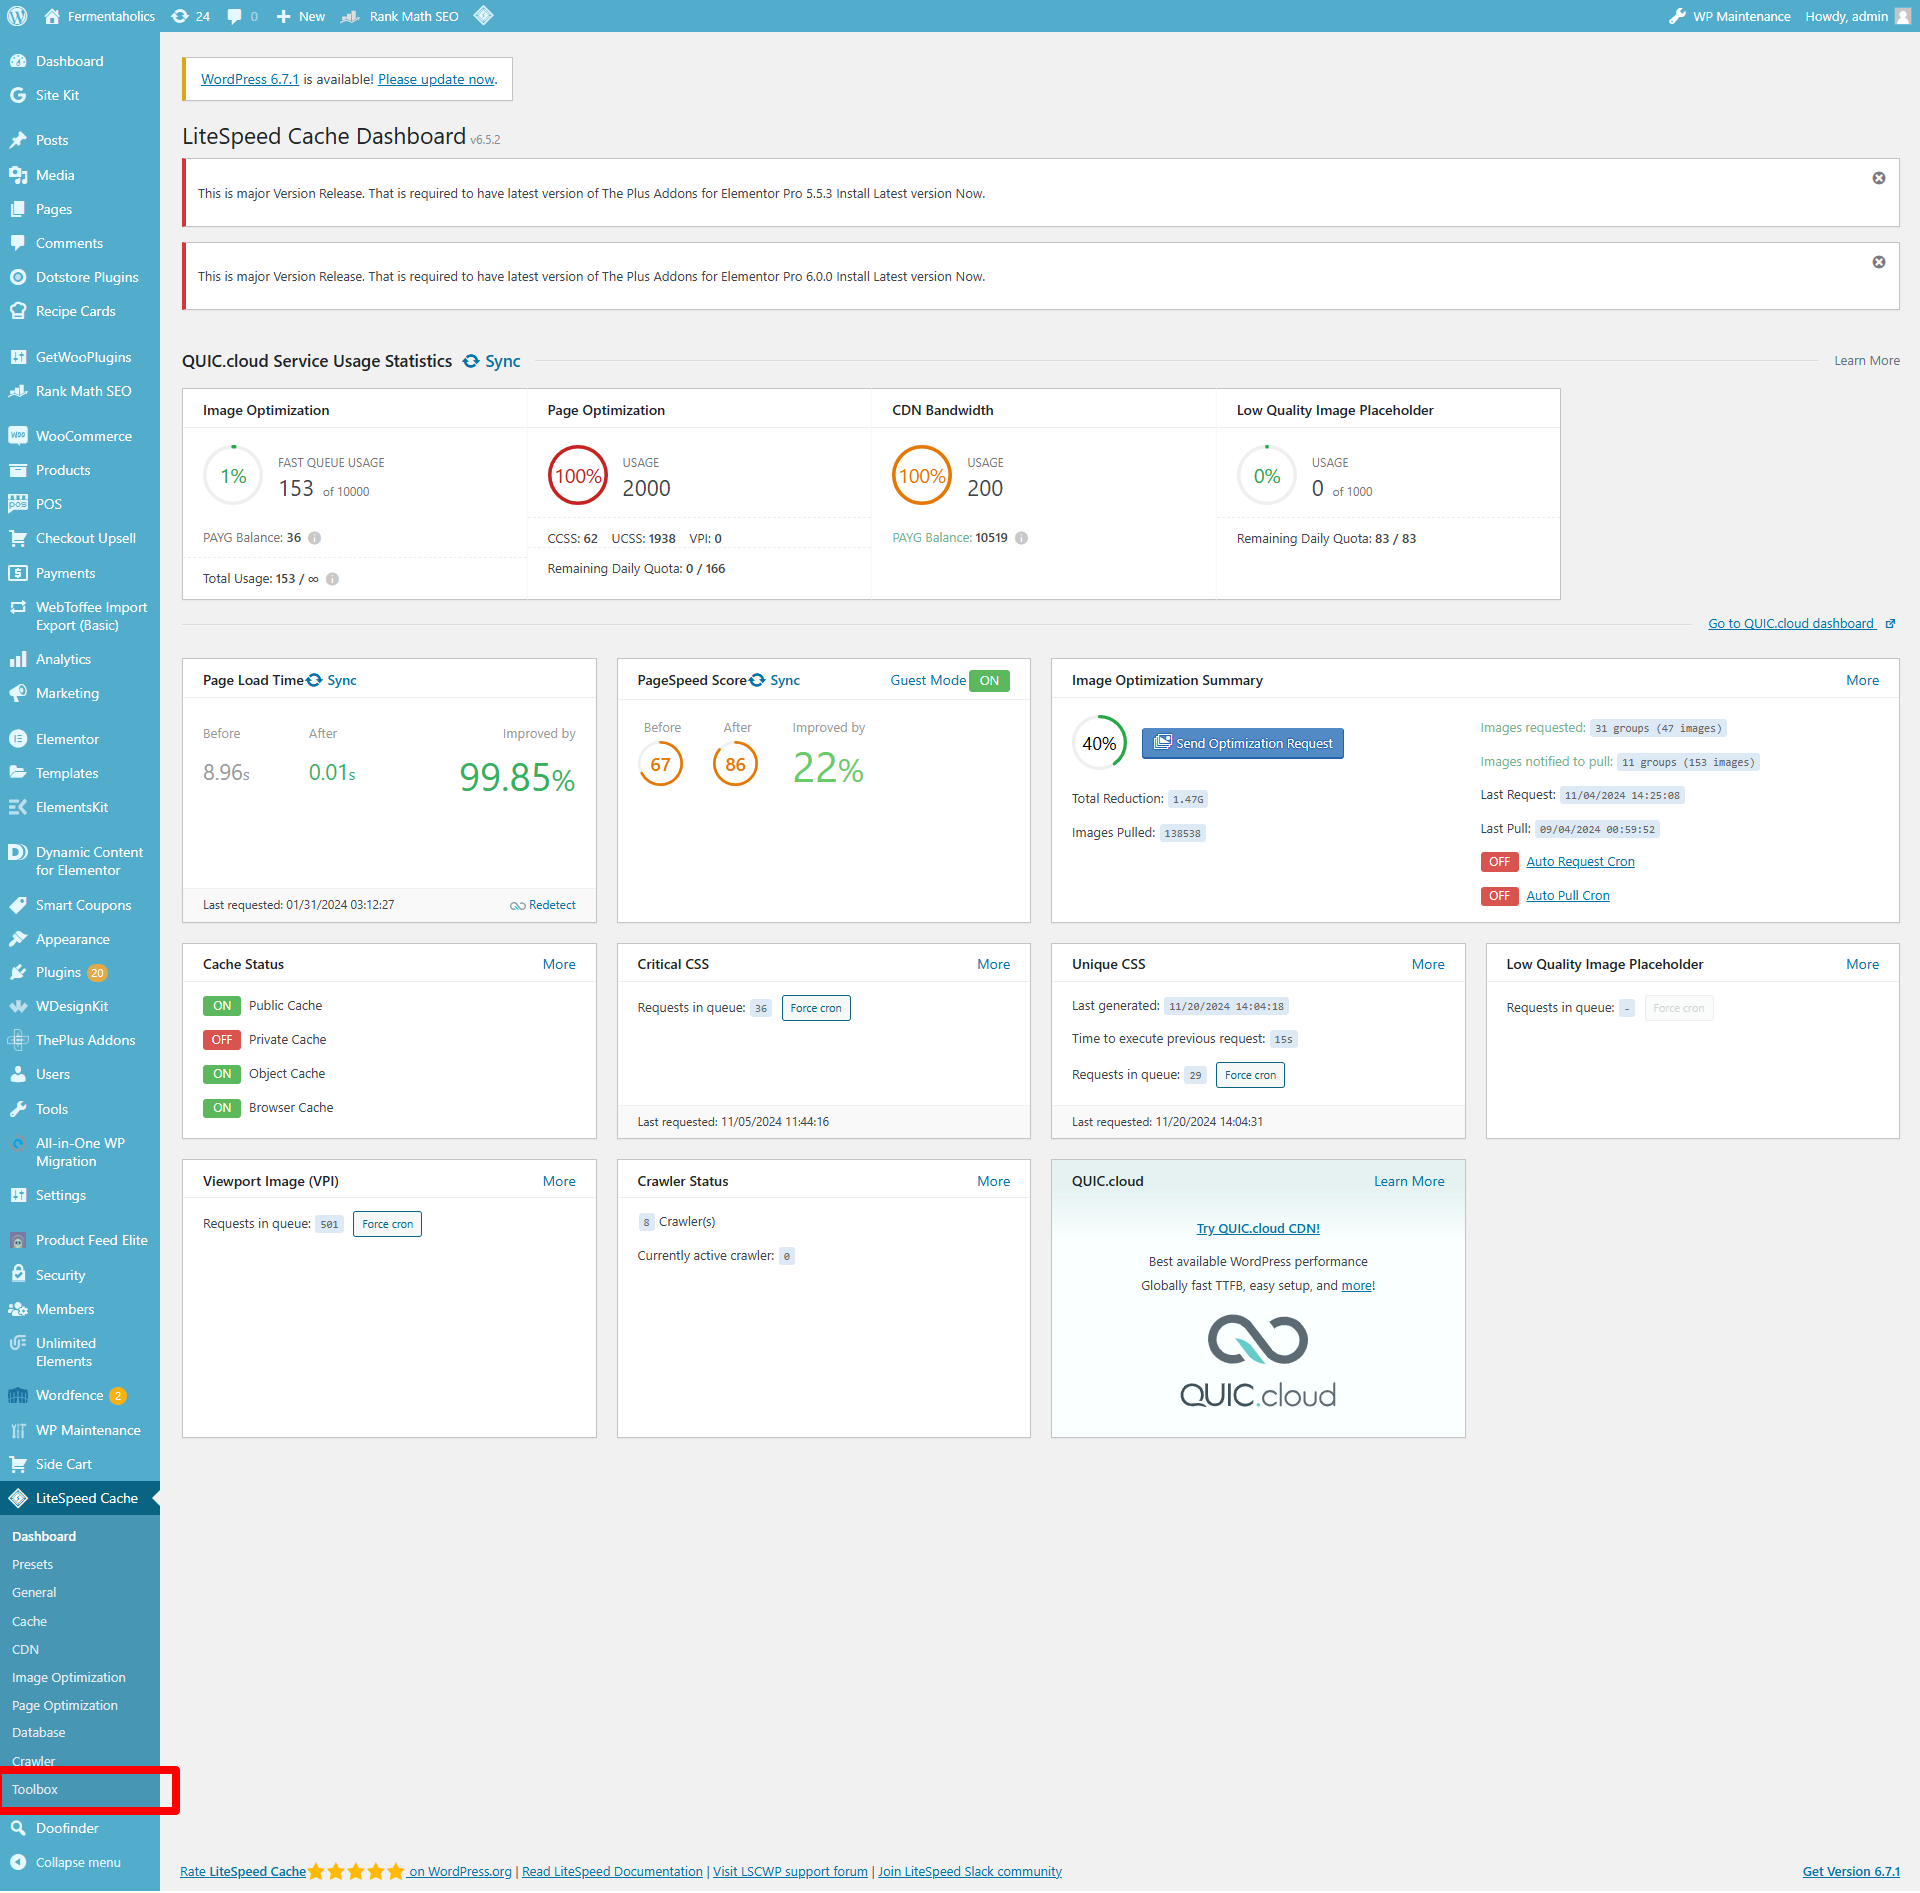Open WooCommerce in the sidebar
The width and height of the screenshot is (1920, 1893).
80,436
